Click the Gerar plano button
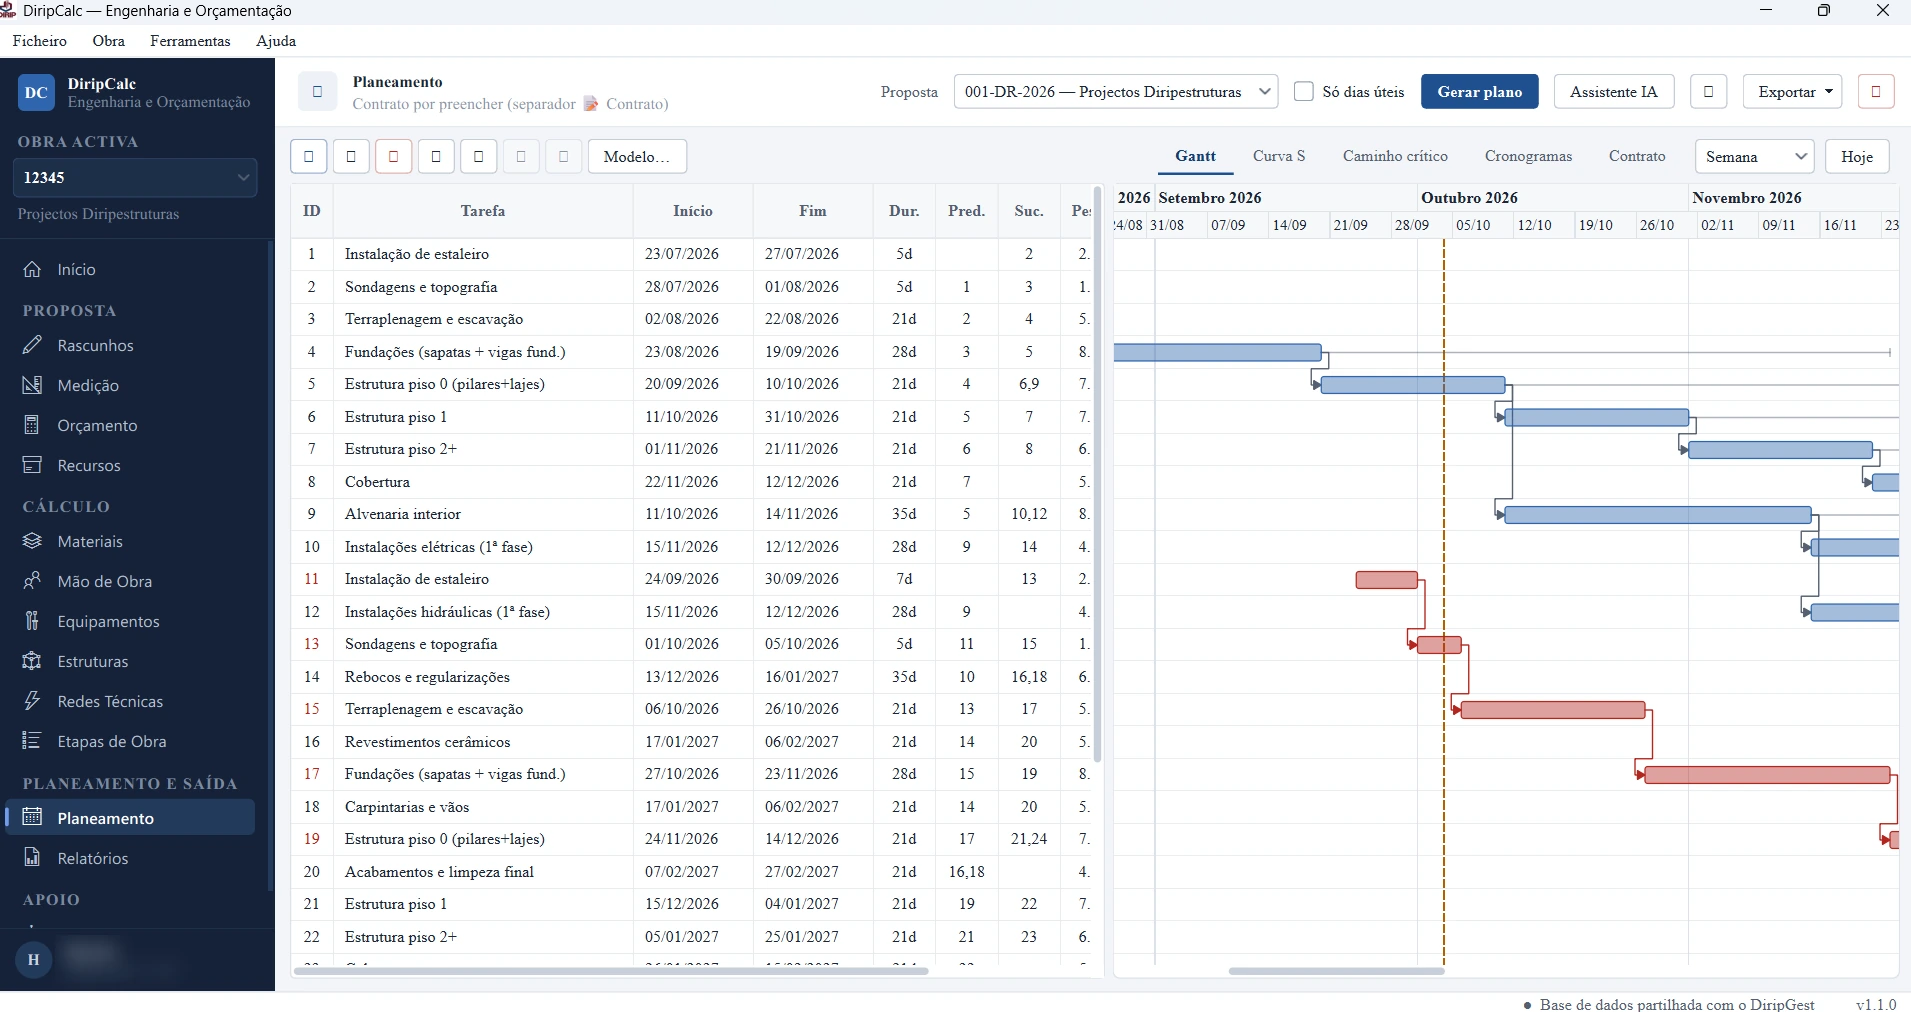Image resolution: width=1911 pixels, height=1012 pixels. click(1480, 91)
